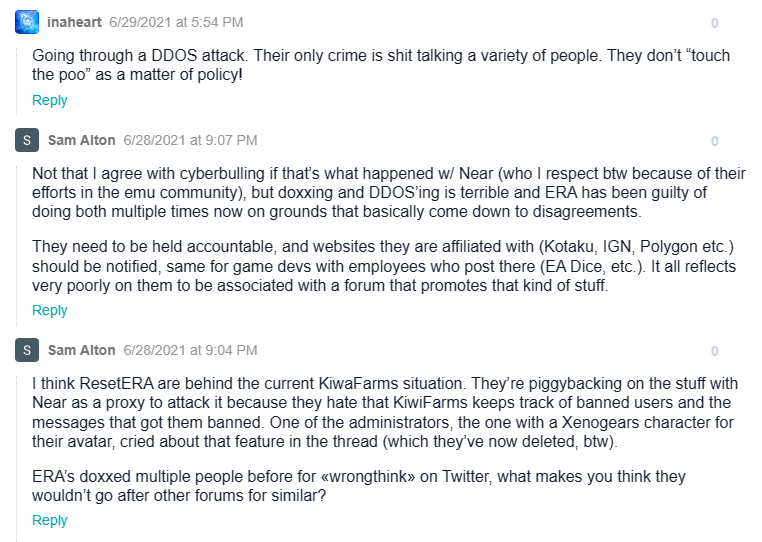The width and height of the screenshot is (762, 542).
Task: Click the vote count on the 9:04 PM comment
Action: (x=714, y=351)
